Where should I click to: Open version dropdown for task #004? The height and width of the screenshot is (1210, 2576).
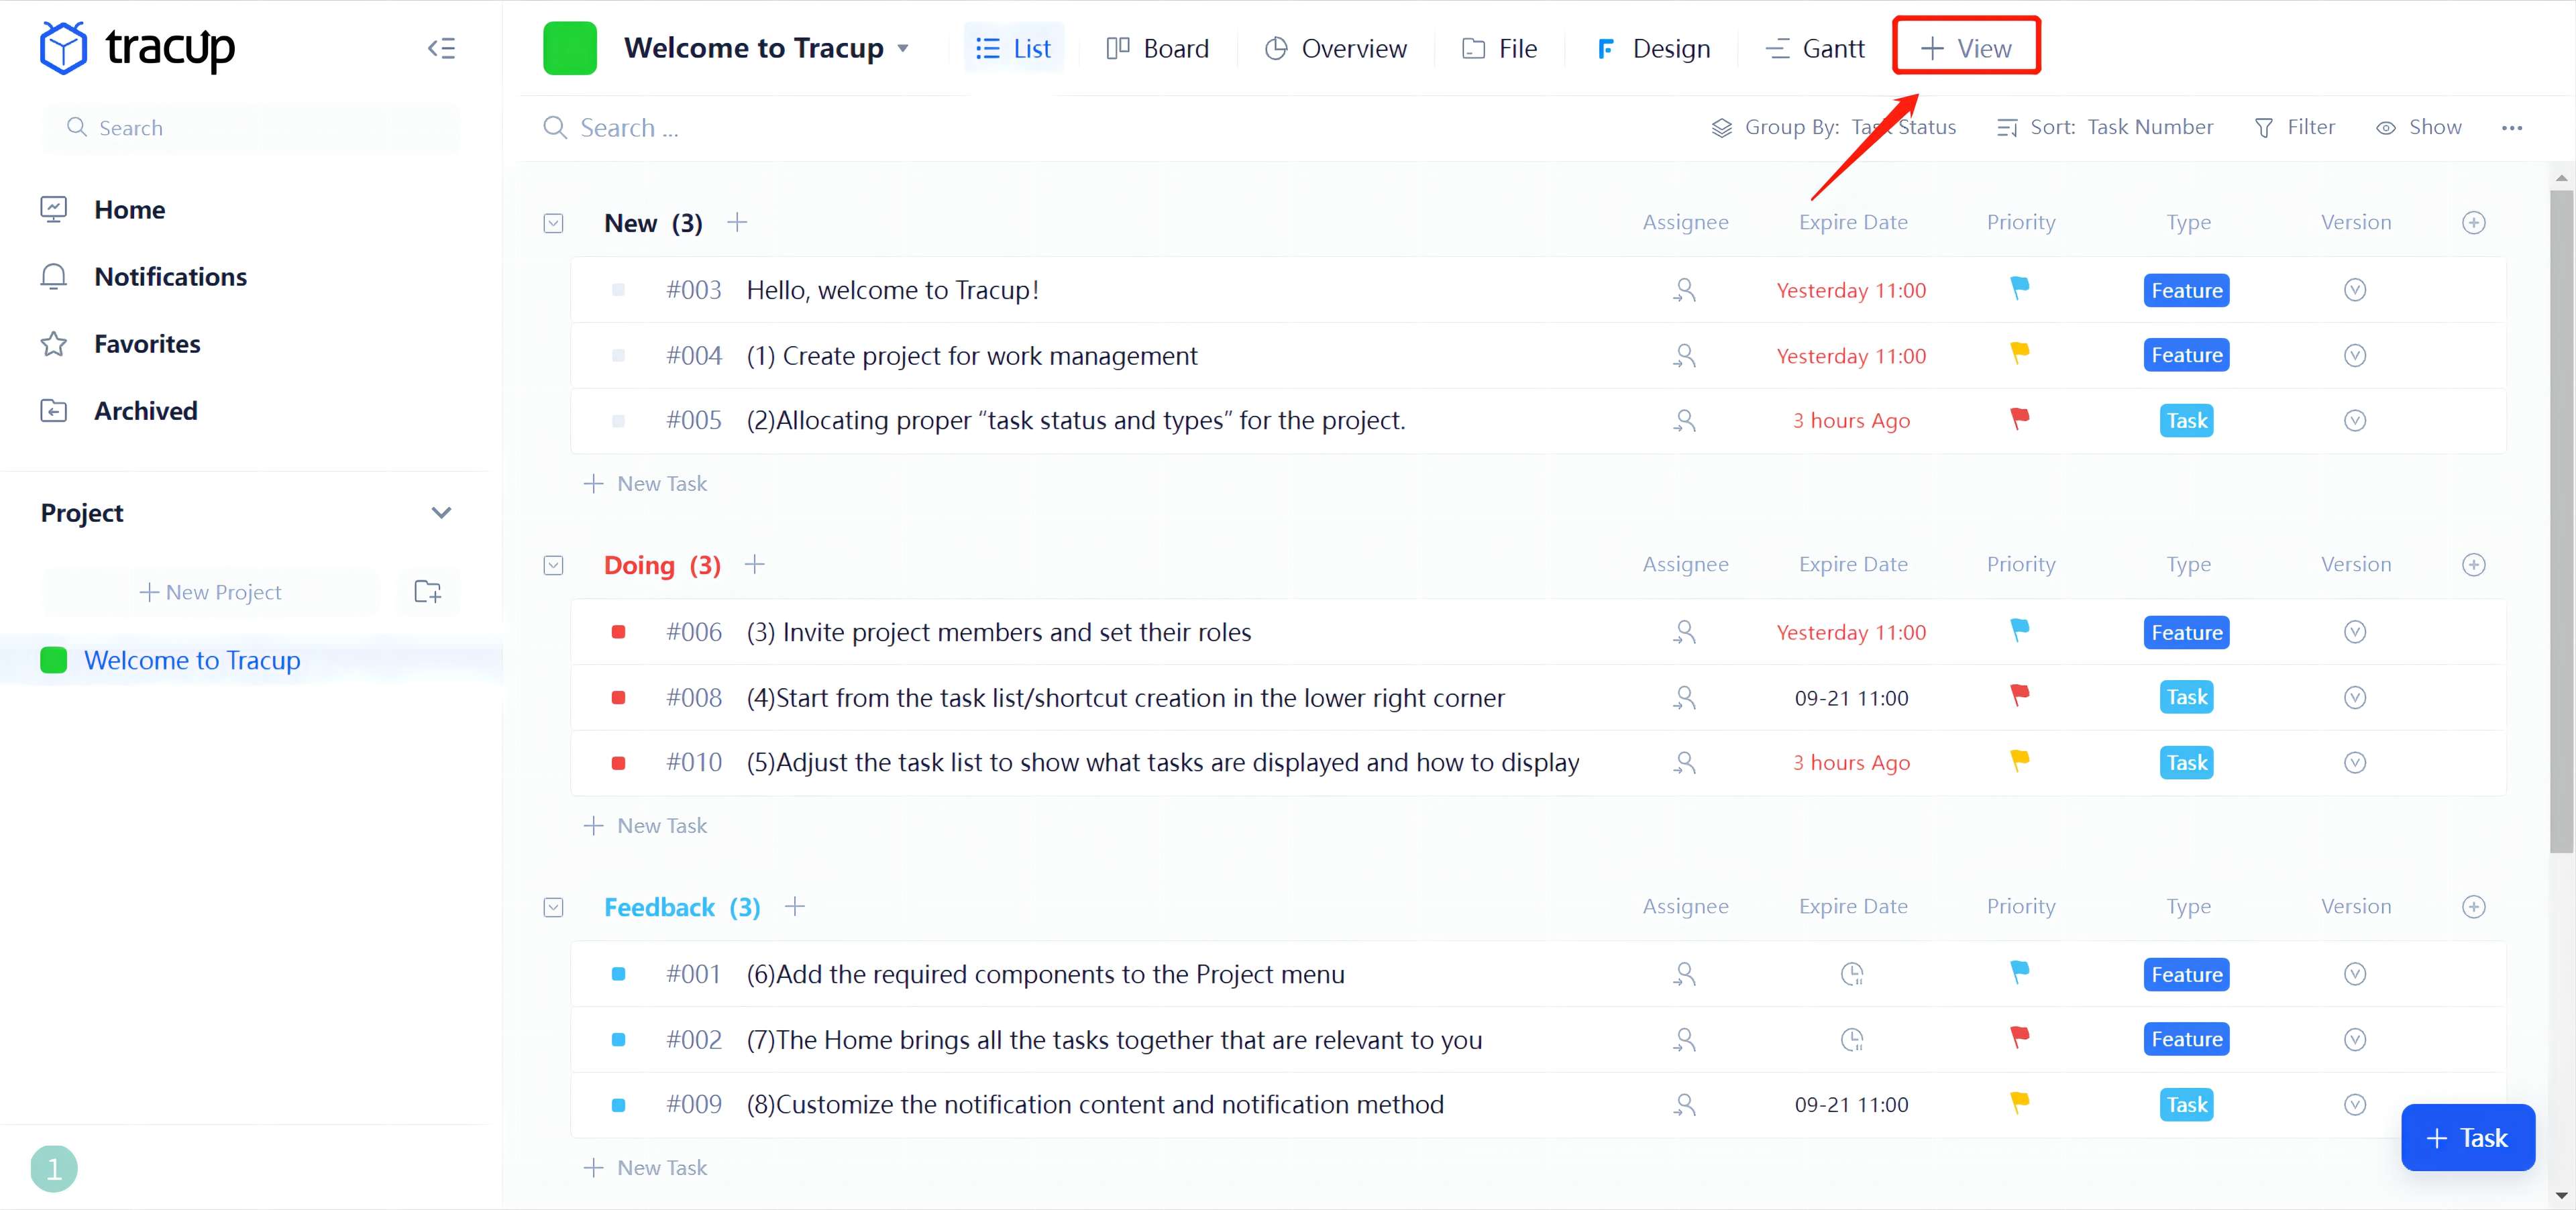2354,355
